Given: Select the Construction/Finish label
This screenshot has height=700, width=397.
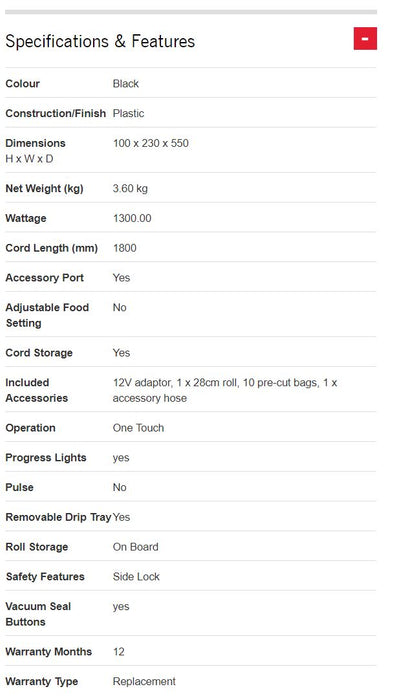Looking at the screenshot, I should coord(55,113).
